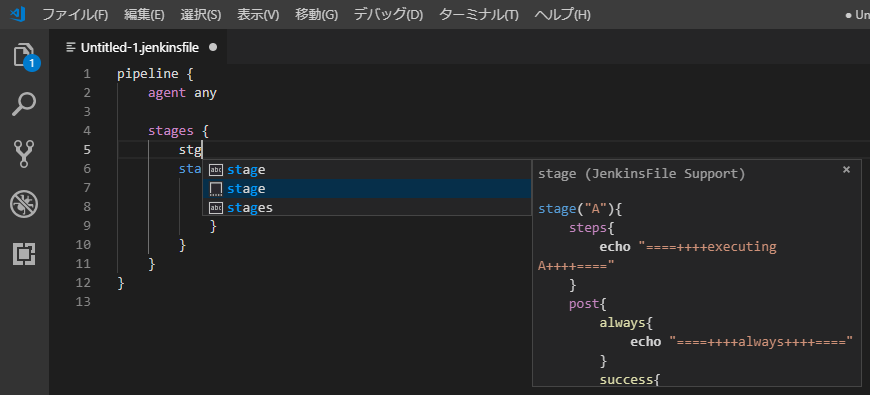The image size is (870, 395).
Task: Click line number 1 in gutter
Action: (86, 74)
